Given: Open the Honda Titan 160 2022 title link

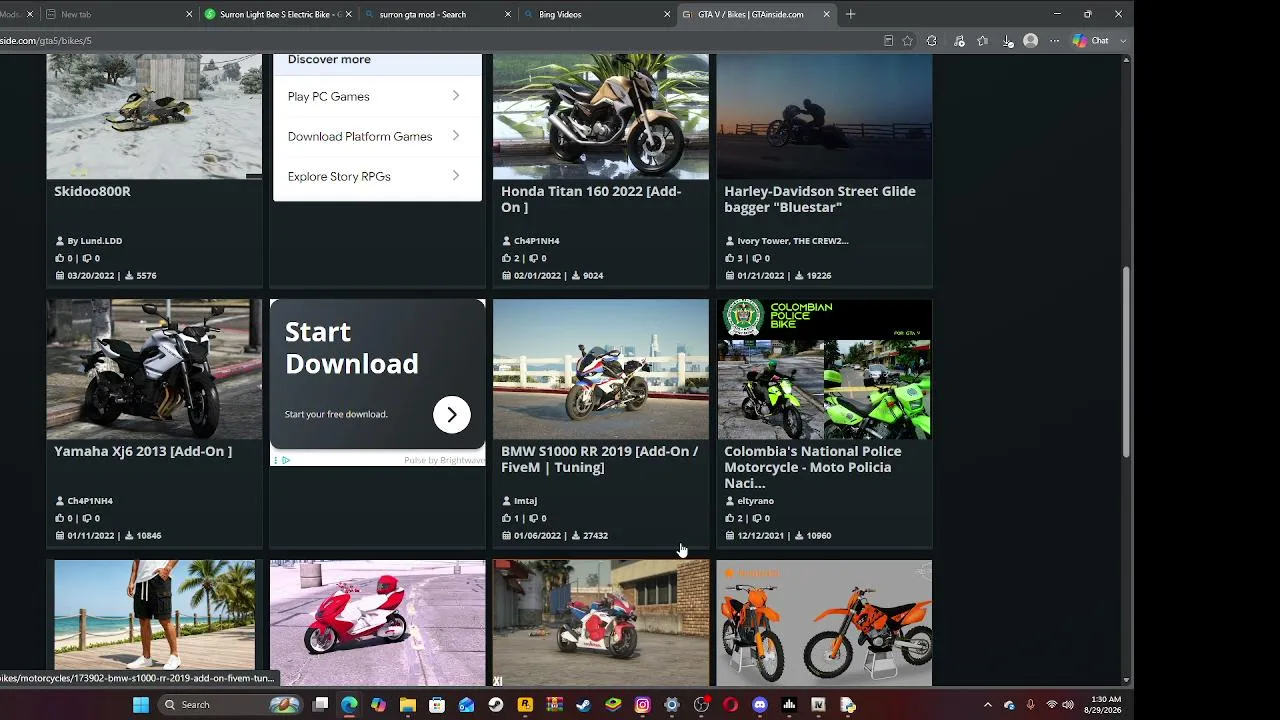Looking at the screenshot, I should pyautogui.click(x=591, y=199).
